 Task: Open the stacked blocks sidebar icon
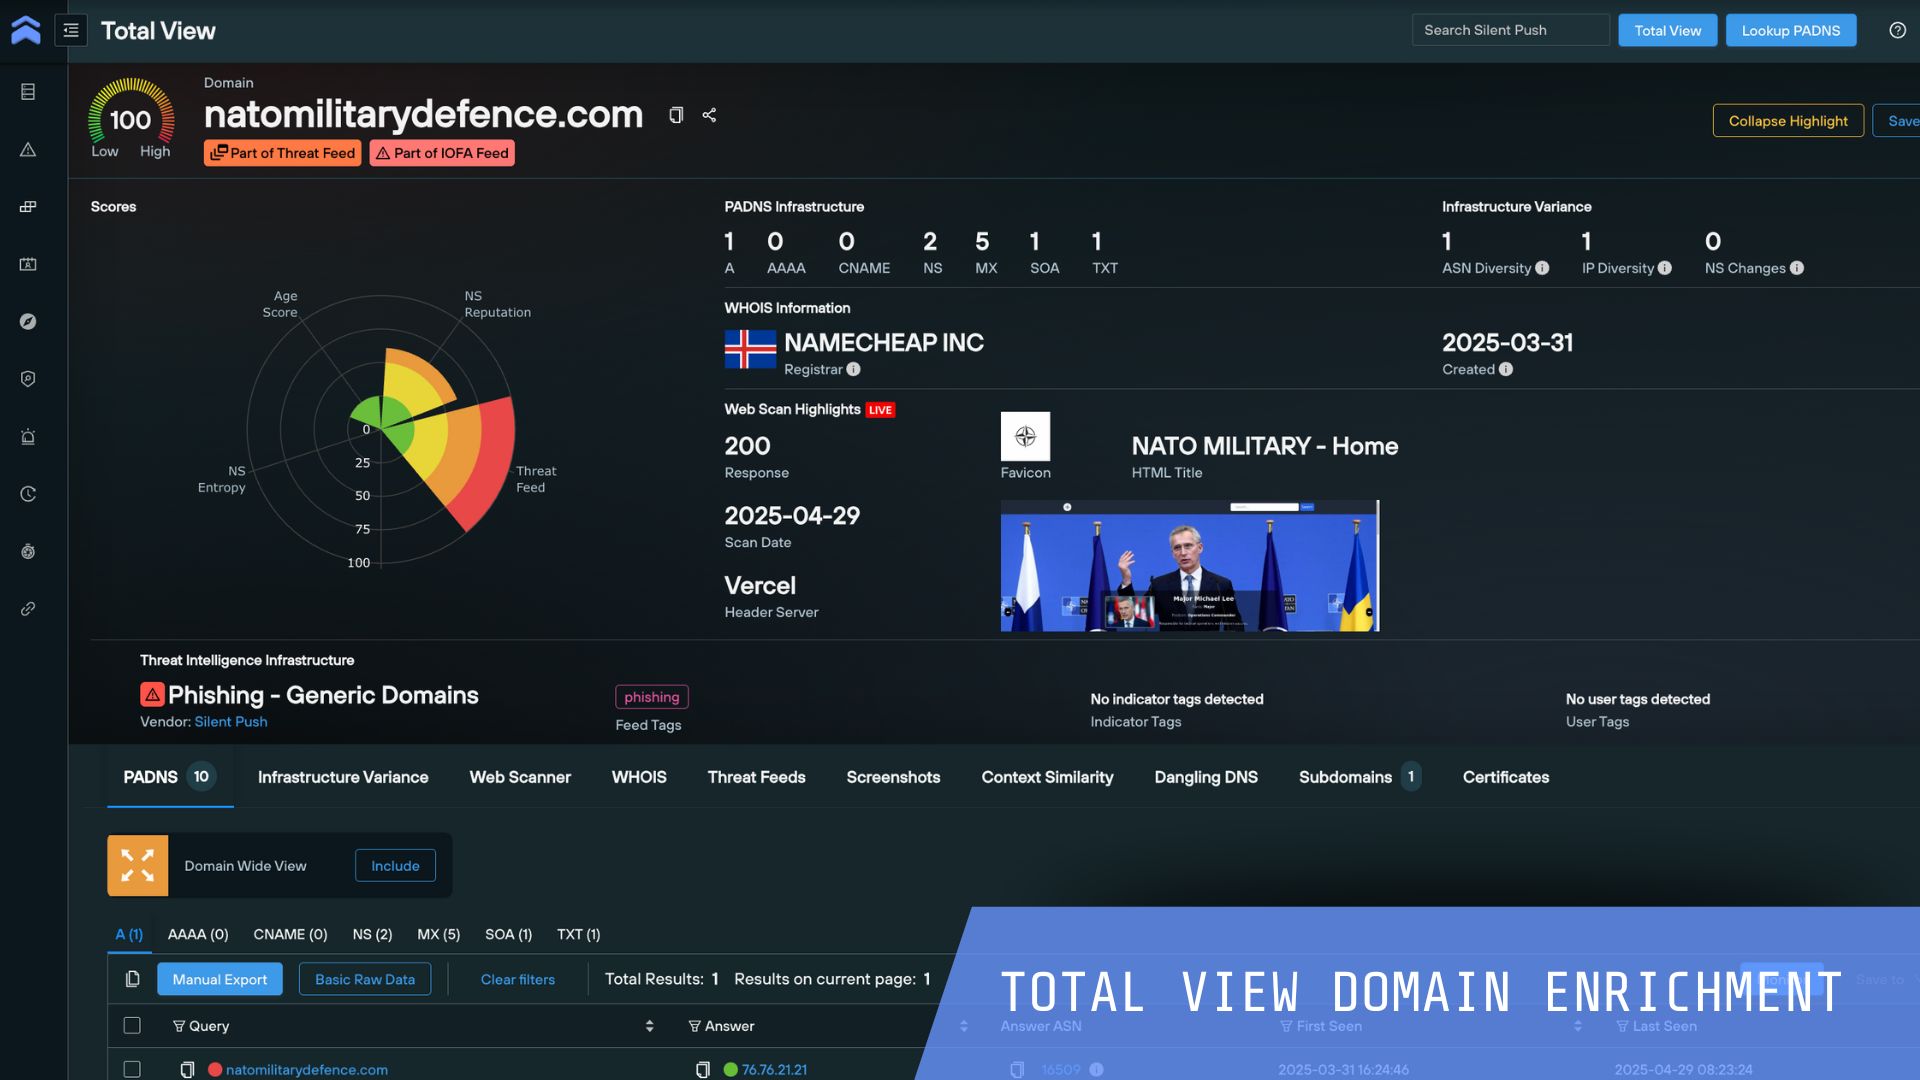tap(28, 207)
